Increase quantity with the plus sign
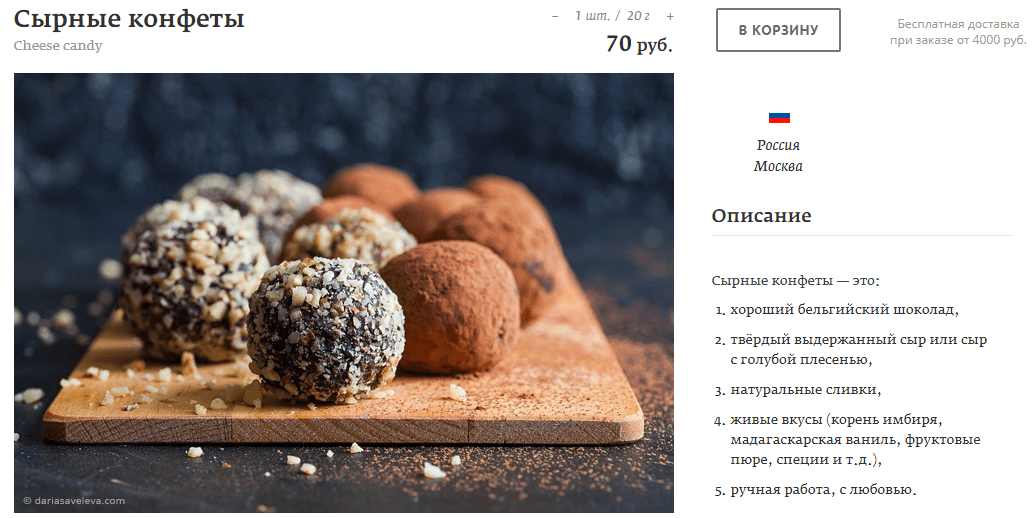 [x=670, y=16]
